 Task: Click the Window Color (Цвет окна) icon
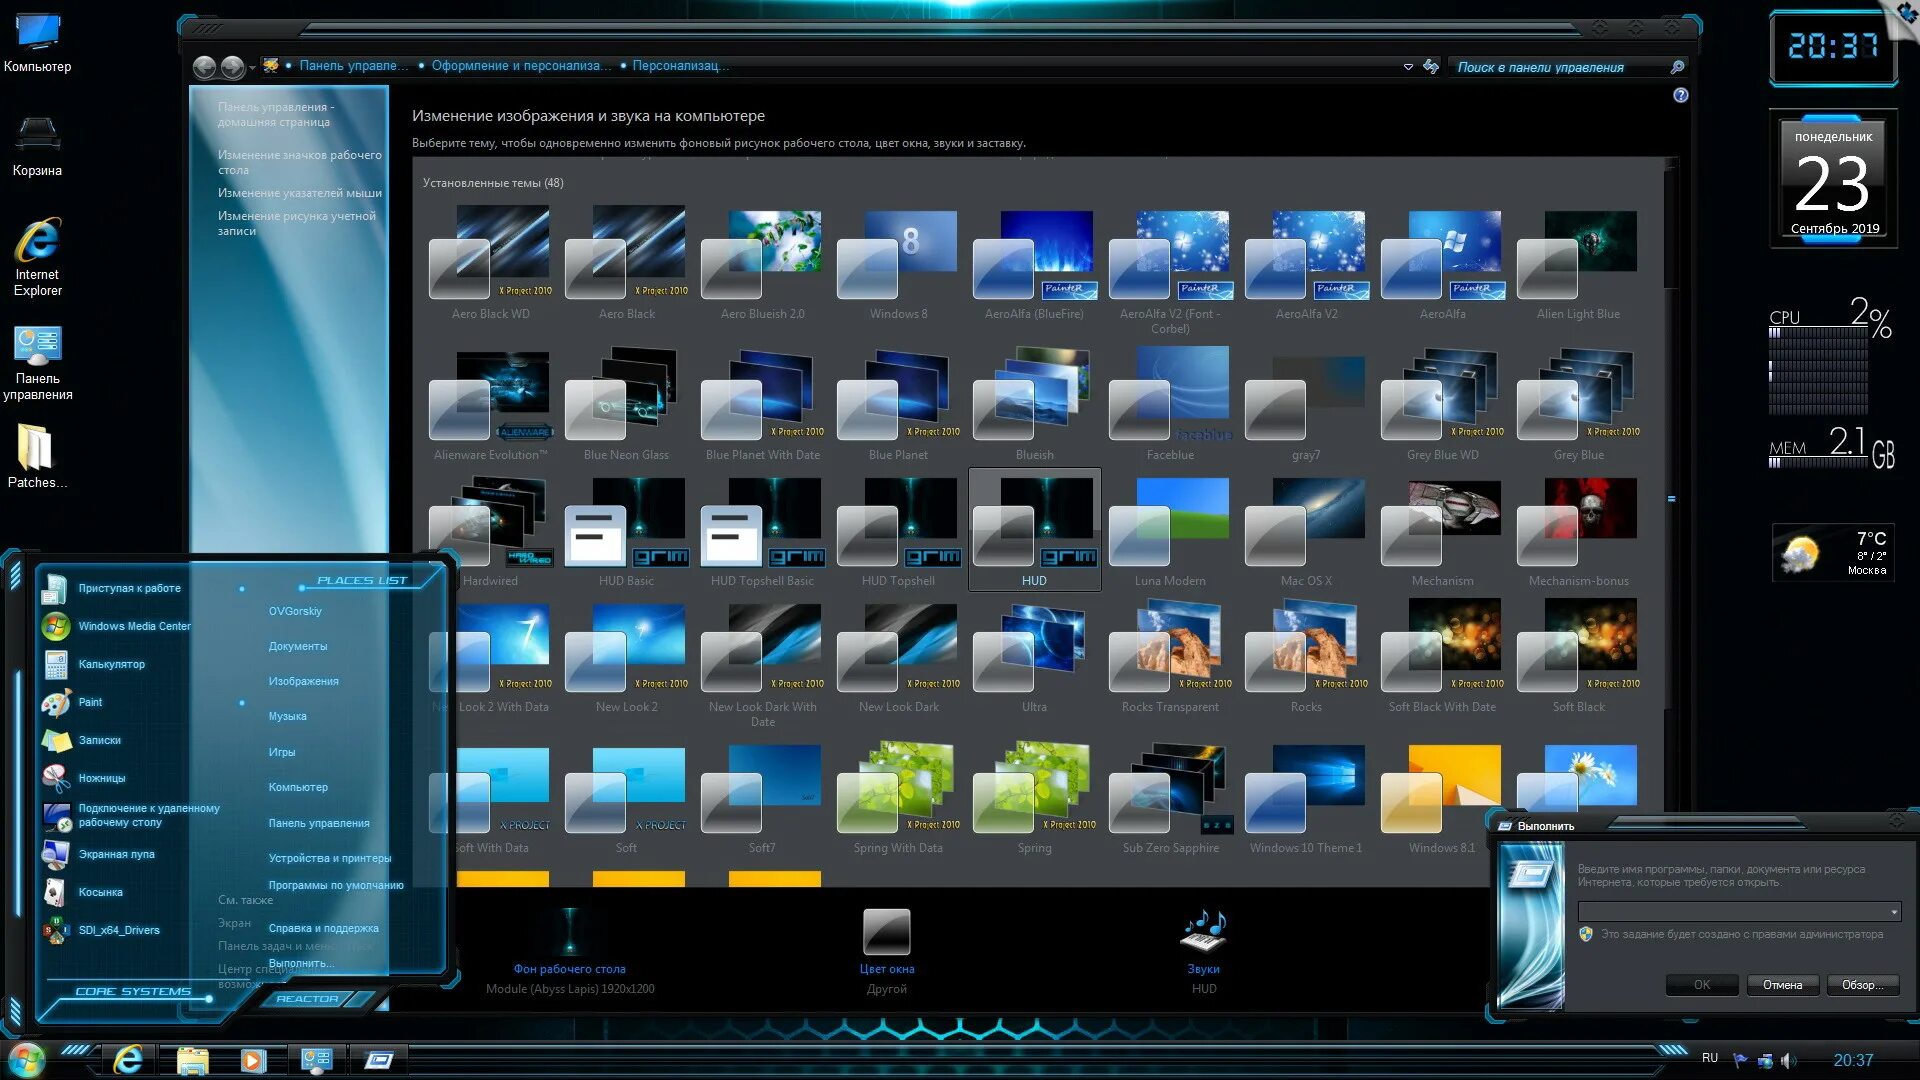click(x=886, y=932)
